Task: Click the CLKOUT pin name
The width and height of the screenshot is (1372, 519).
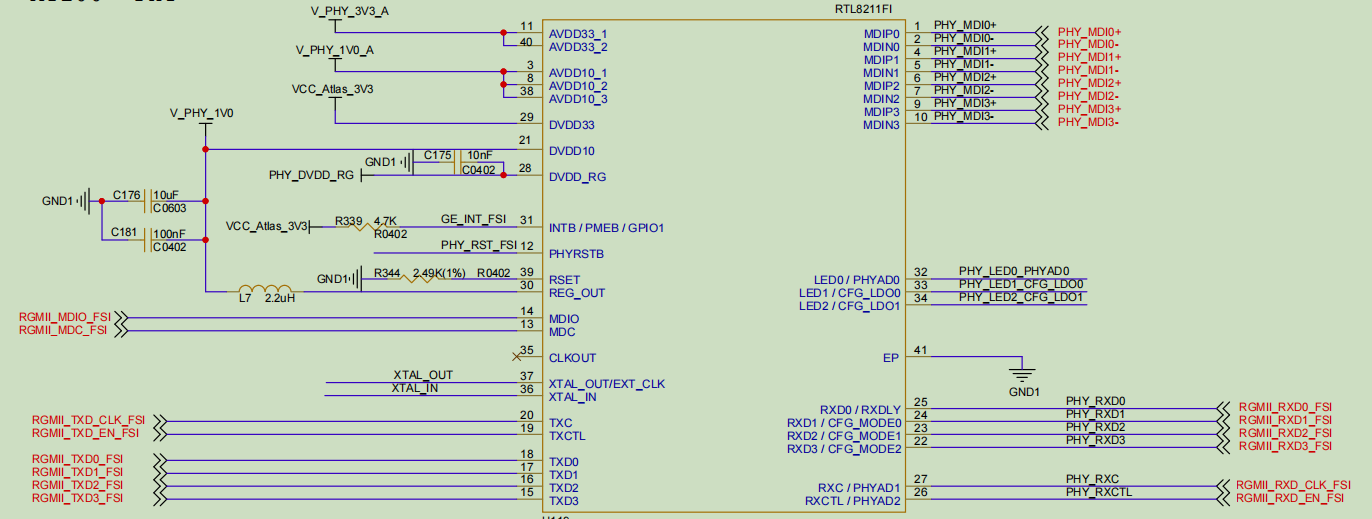Action: [573, 358]
